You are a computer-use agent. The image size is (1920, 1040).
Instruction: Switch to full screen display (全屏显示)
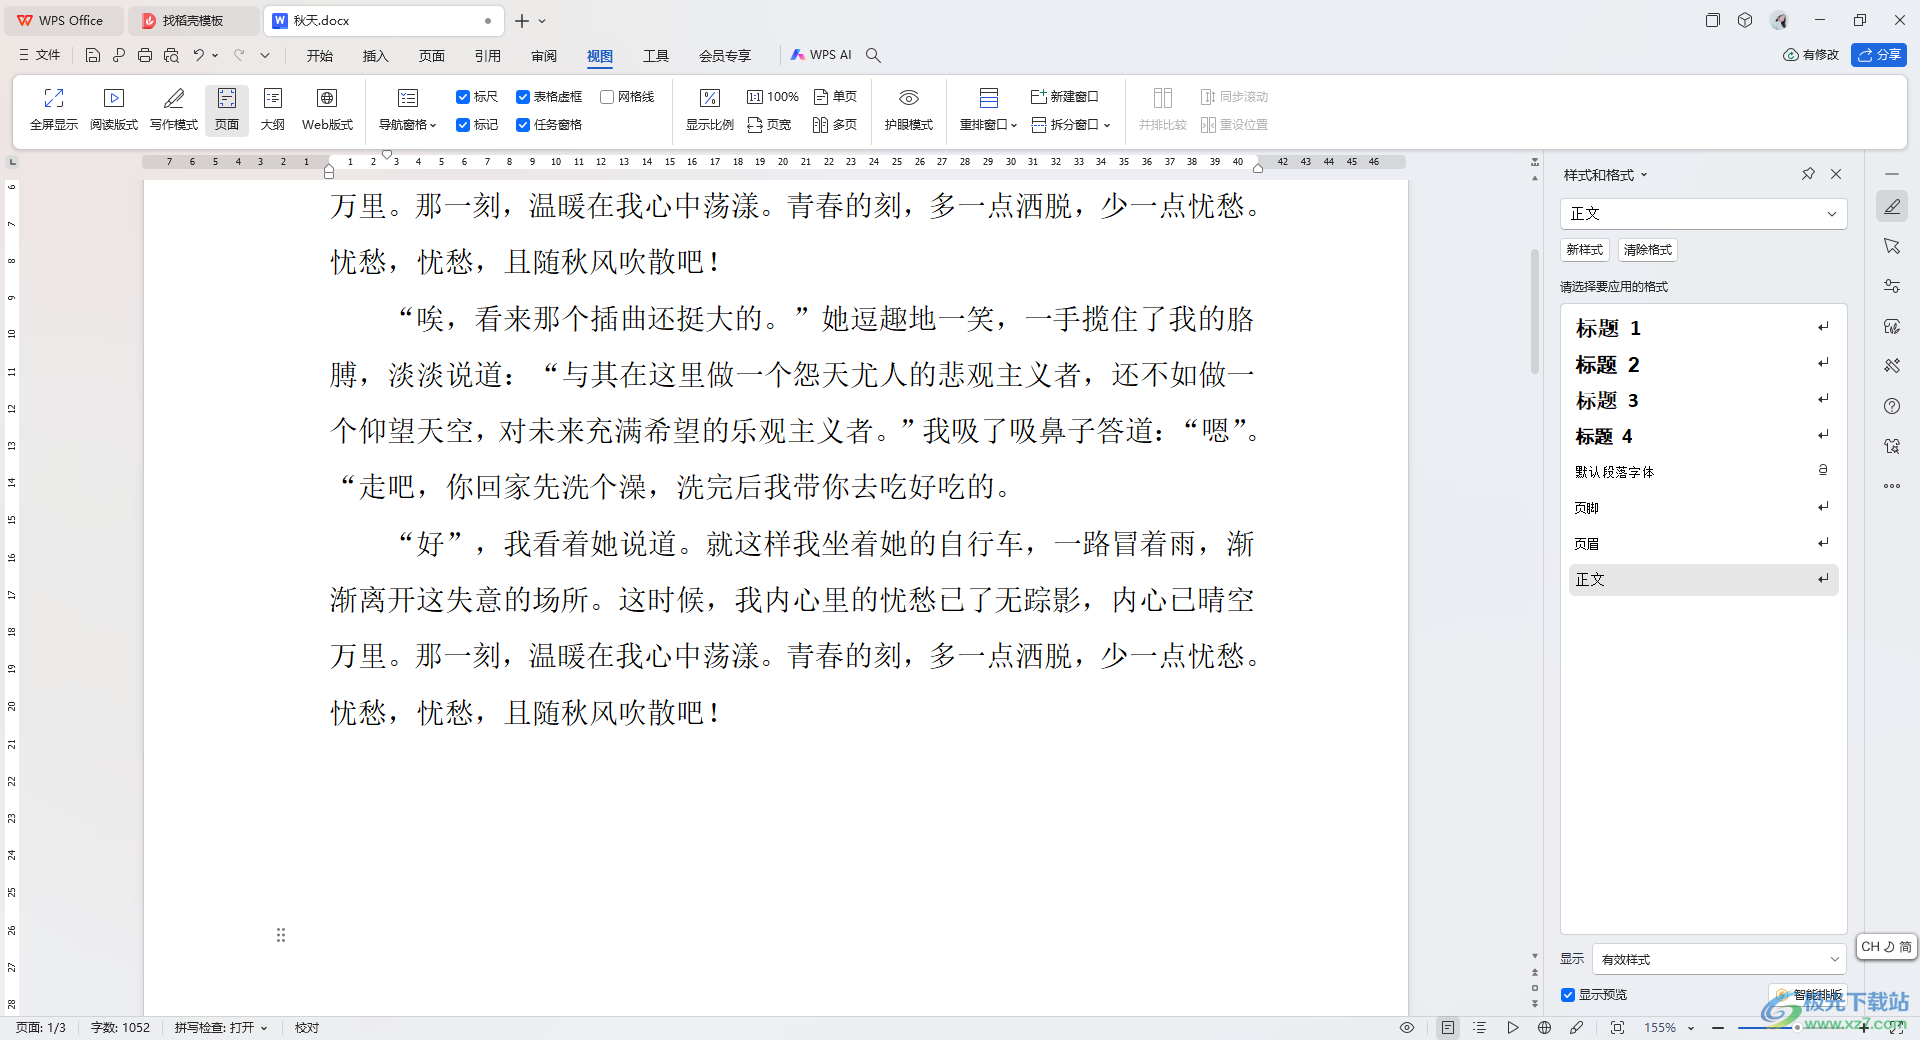click(x=54, y=109)
